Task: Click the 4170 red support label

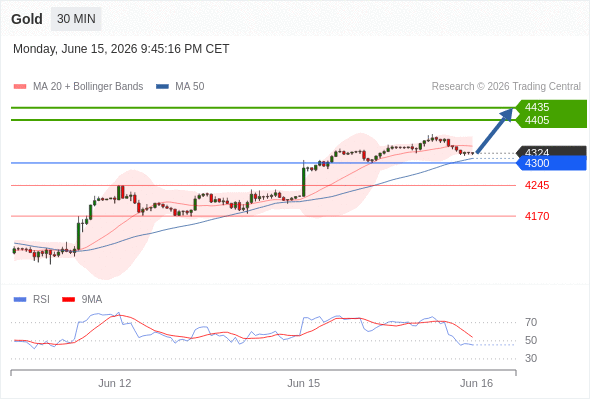Action: [x=537, y=216]
